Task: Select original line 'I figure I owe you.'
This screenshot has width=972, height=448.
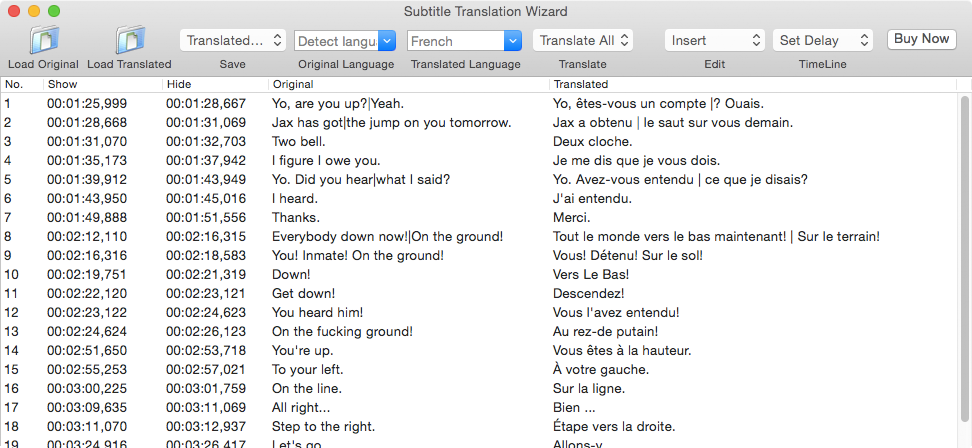Action: (x=326, y=161)
